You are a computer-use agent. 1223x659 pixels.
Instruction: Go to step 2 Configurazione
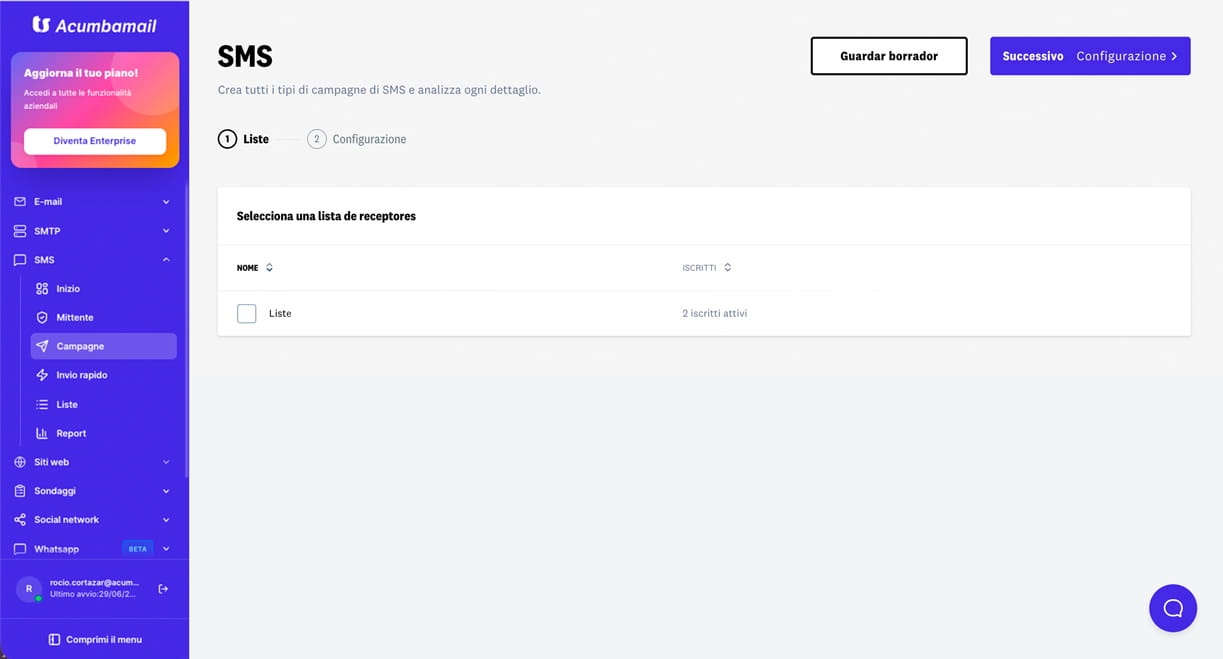[x=357, y=139]
